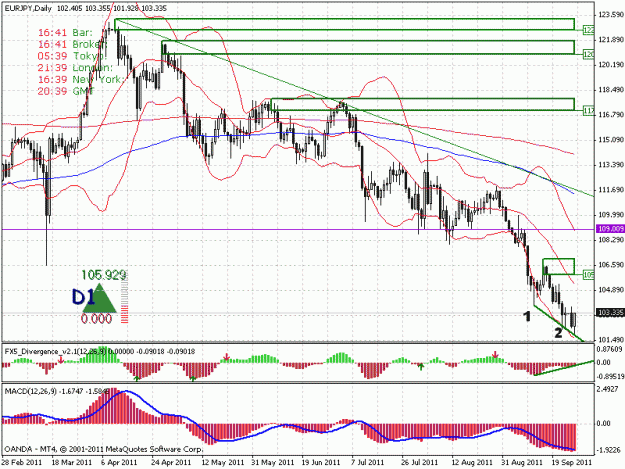Click the 28 Feb 2011 date label
The width and height of the screenshot is (625, 469).
pyautogui.click(x=22, y=462)
